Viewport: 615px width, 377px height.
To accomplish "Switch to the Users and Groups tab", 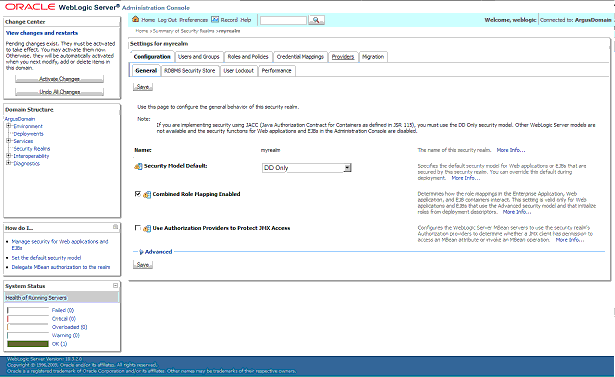I will click(x=199, y=57).
